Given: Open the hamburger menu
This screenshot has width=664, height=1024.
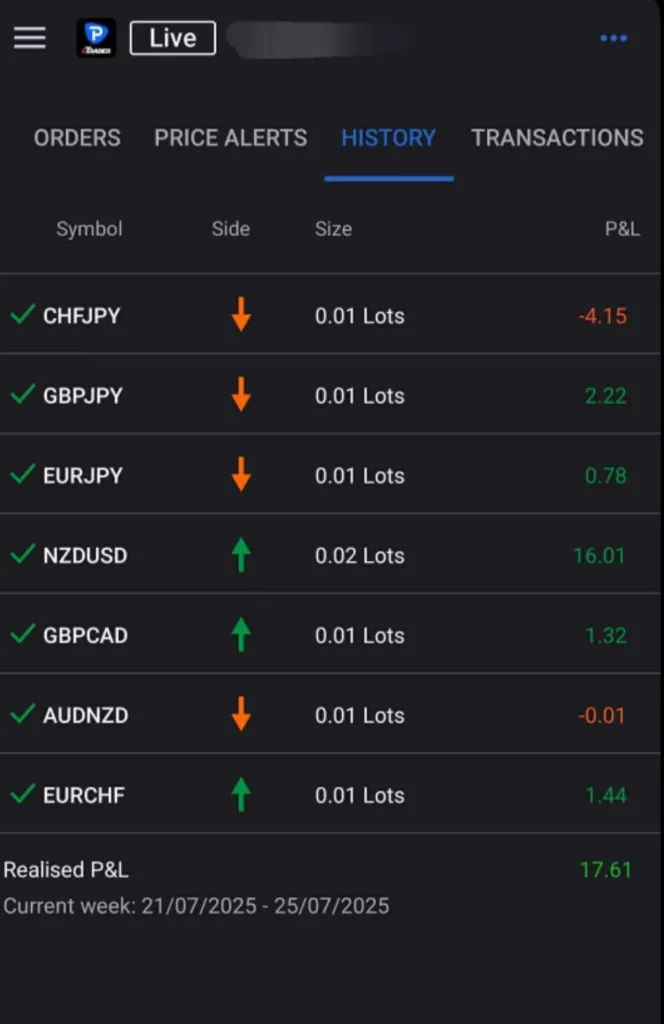Looking at the screenshot, I should [x=30, y=38].
